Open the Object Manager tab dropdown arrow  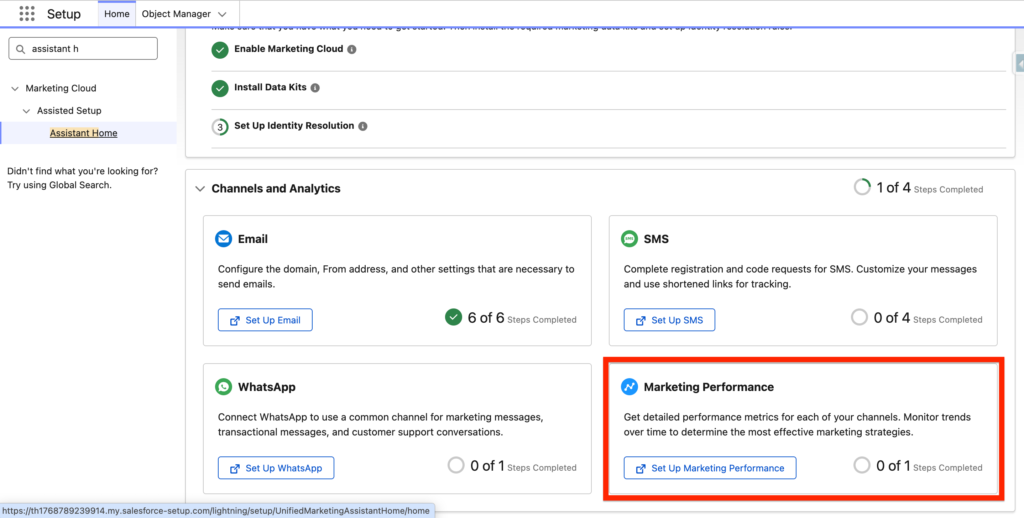pos(221,14)
